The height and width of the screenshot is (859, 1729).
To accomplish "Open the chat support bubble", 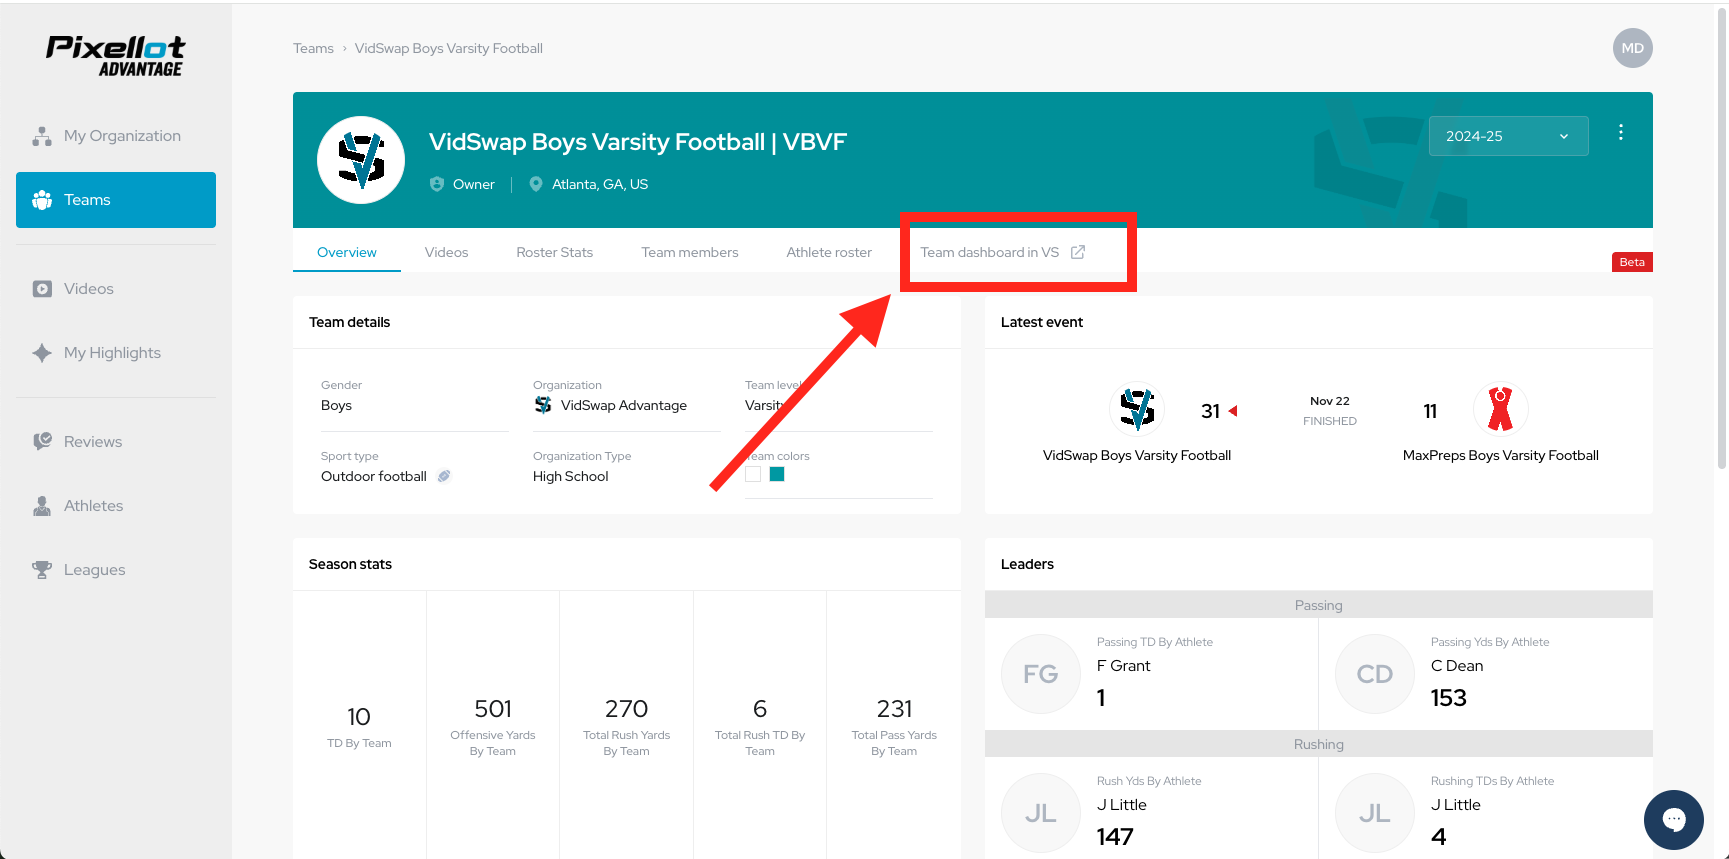I will click(x=1673, y=819).
